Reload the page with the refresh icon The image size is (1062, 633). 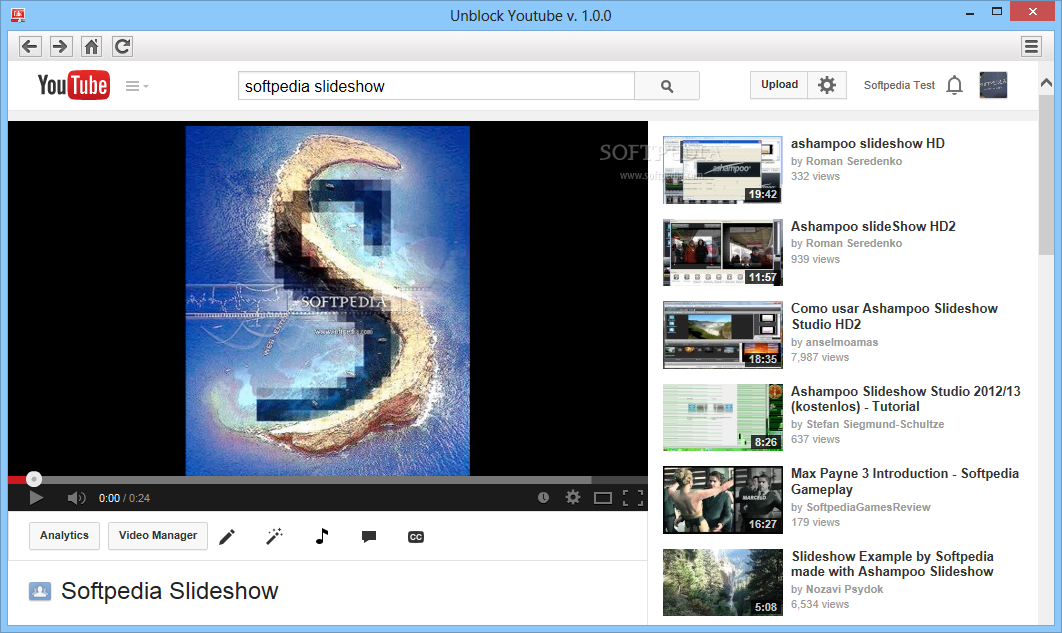(x=122, y=47)
